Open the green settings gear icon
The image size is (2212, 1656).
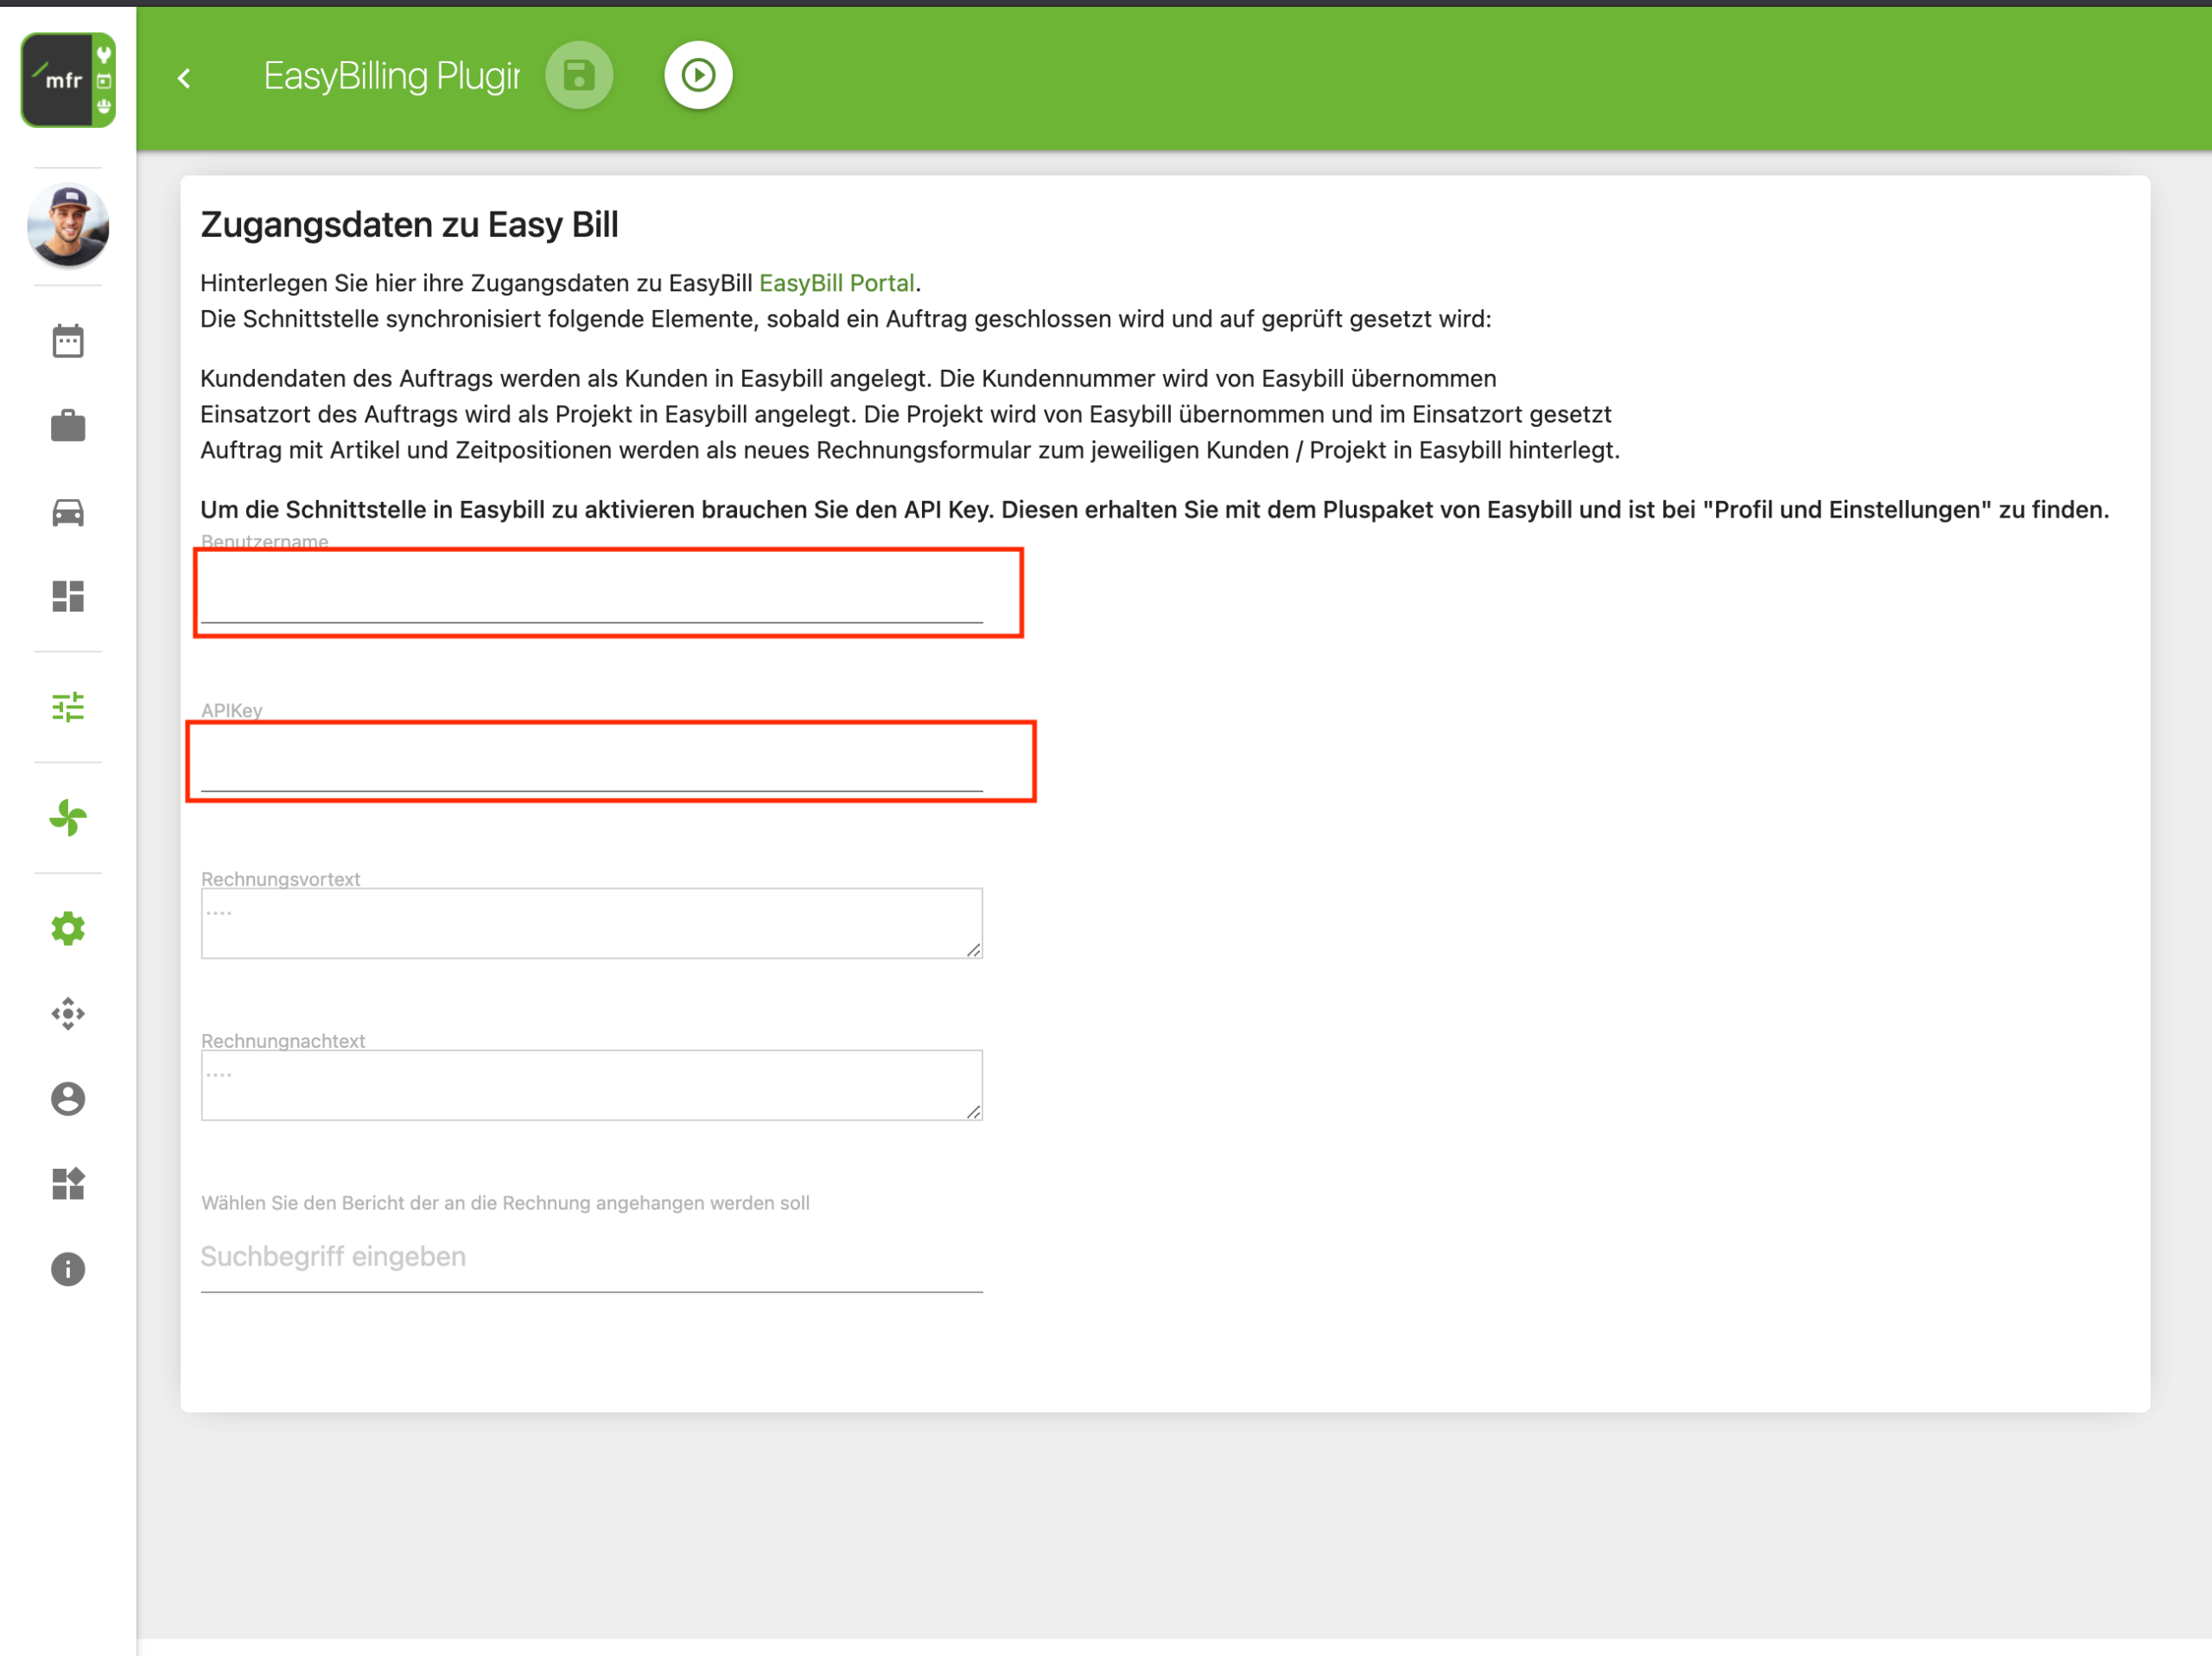pyautogui.click(x=68, y=928)
